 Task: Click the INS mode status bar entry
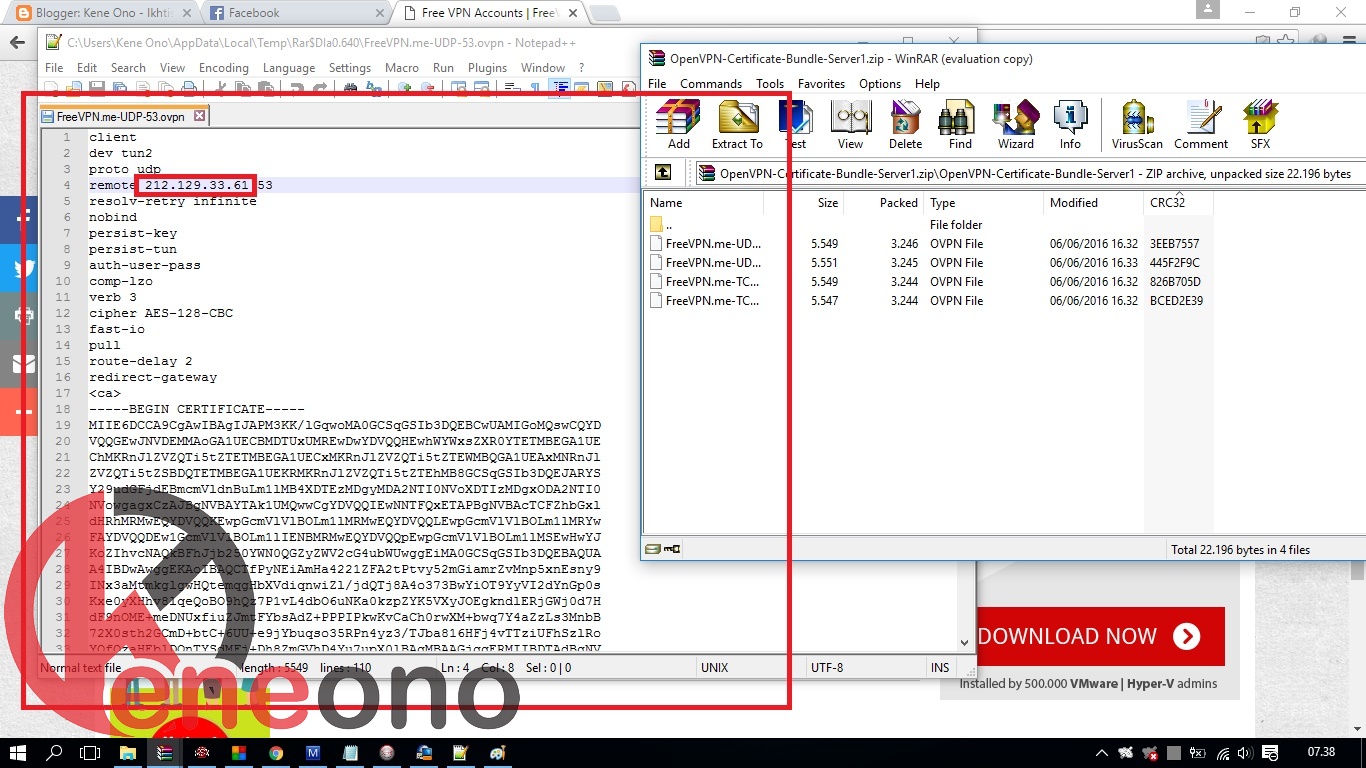[939, 667]
